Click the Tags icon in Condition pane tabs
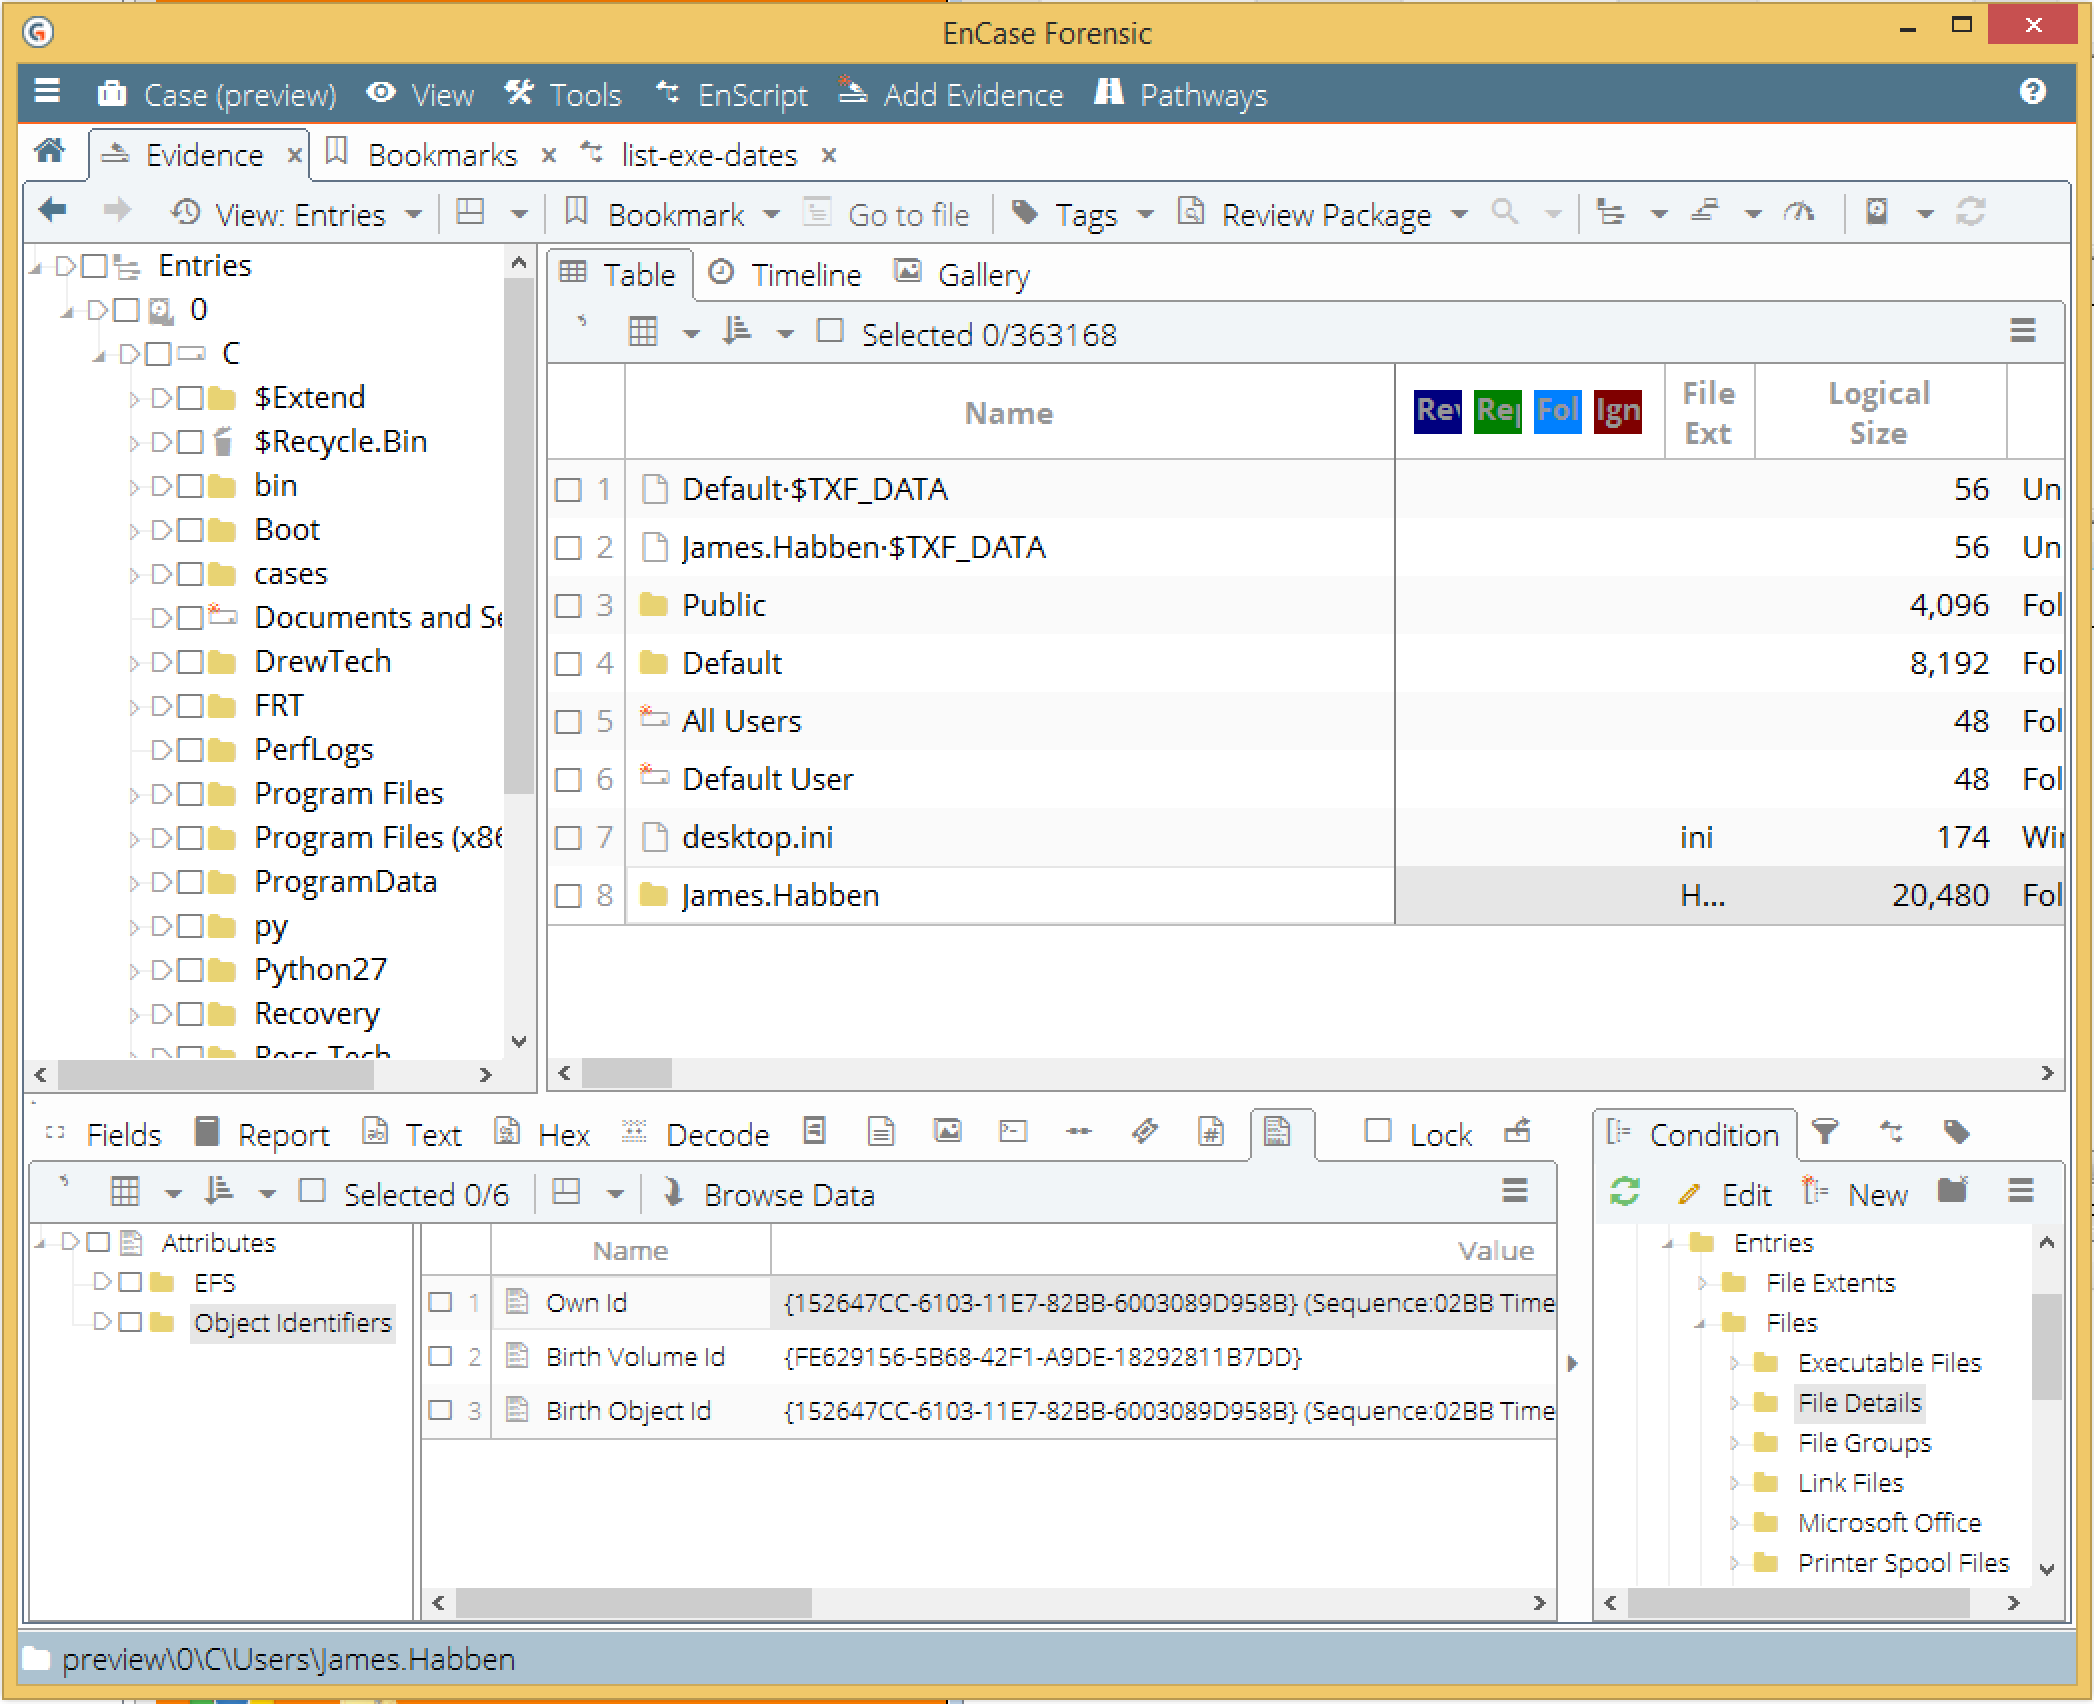 tap(1956, 1132)
